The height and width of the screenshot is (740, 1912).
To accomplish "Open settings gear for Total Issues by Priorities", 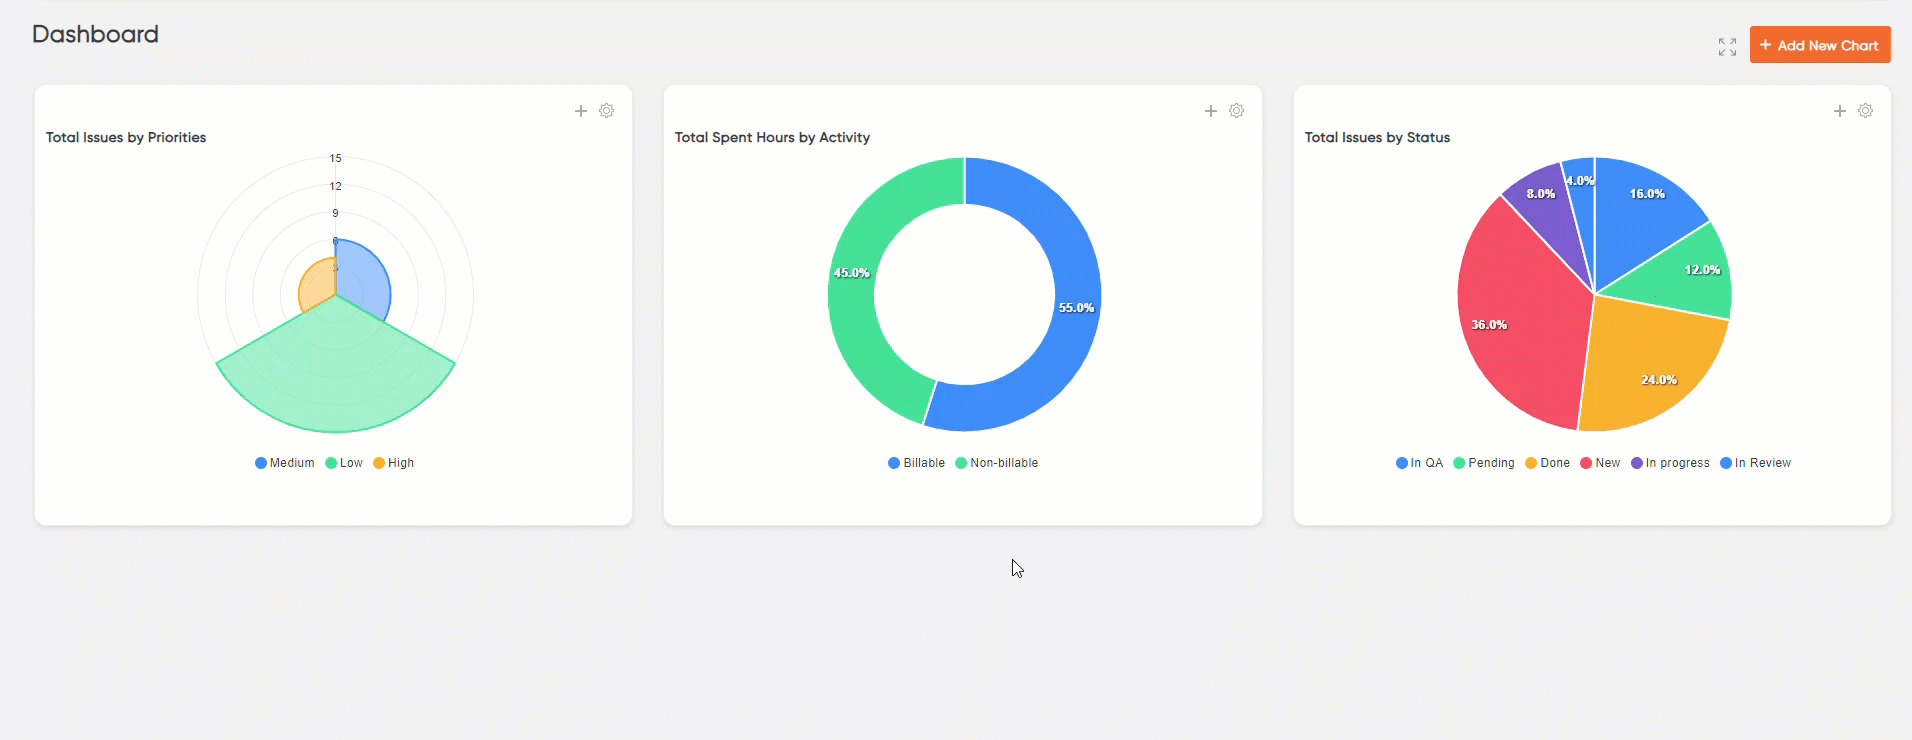I will coord(607,111).
